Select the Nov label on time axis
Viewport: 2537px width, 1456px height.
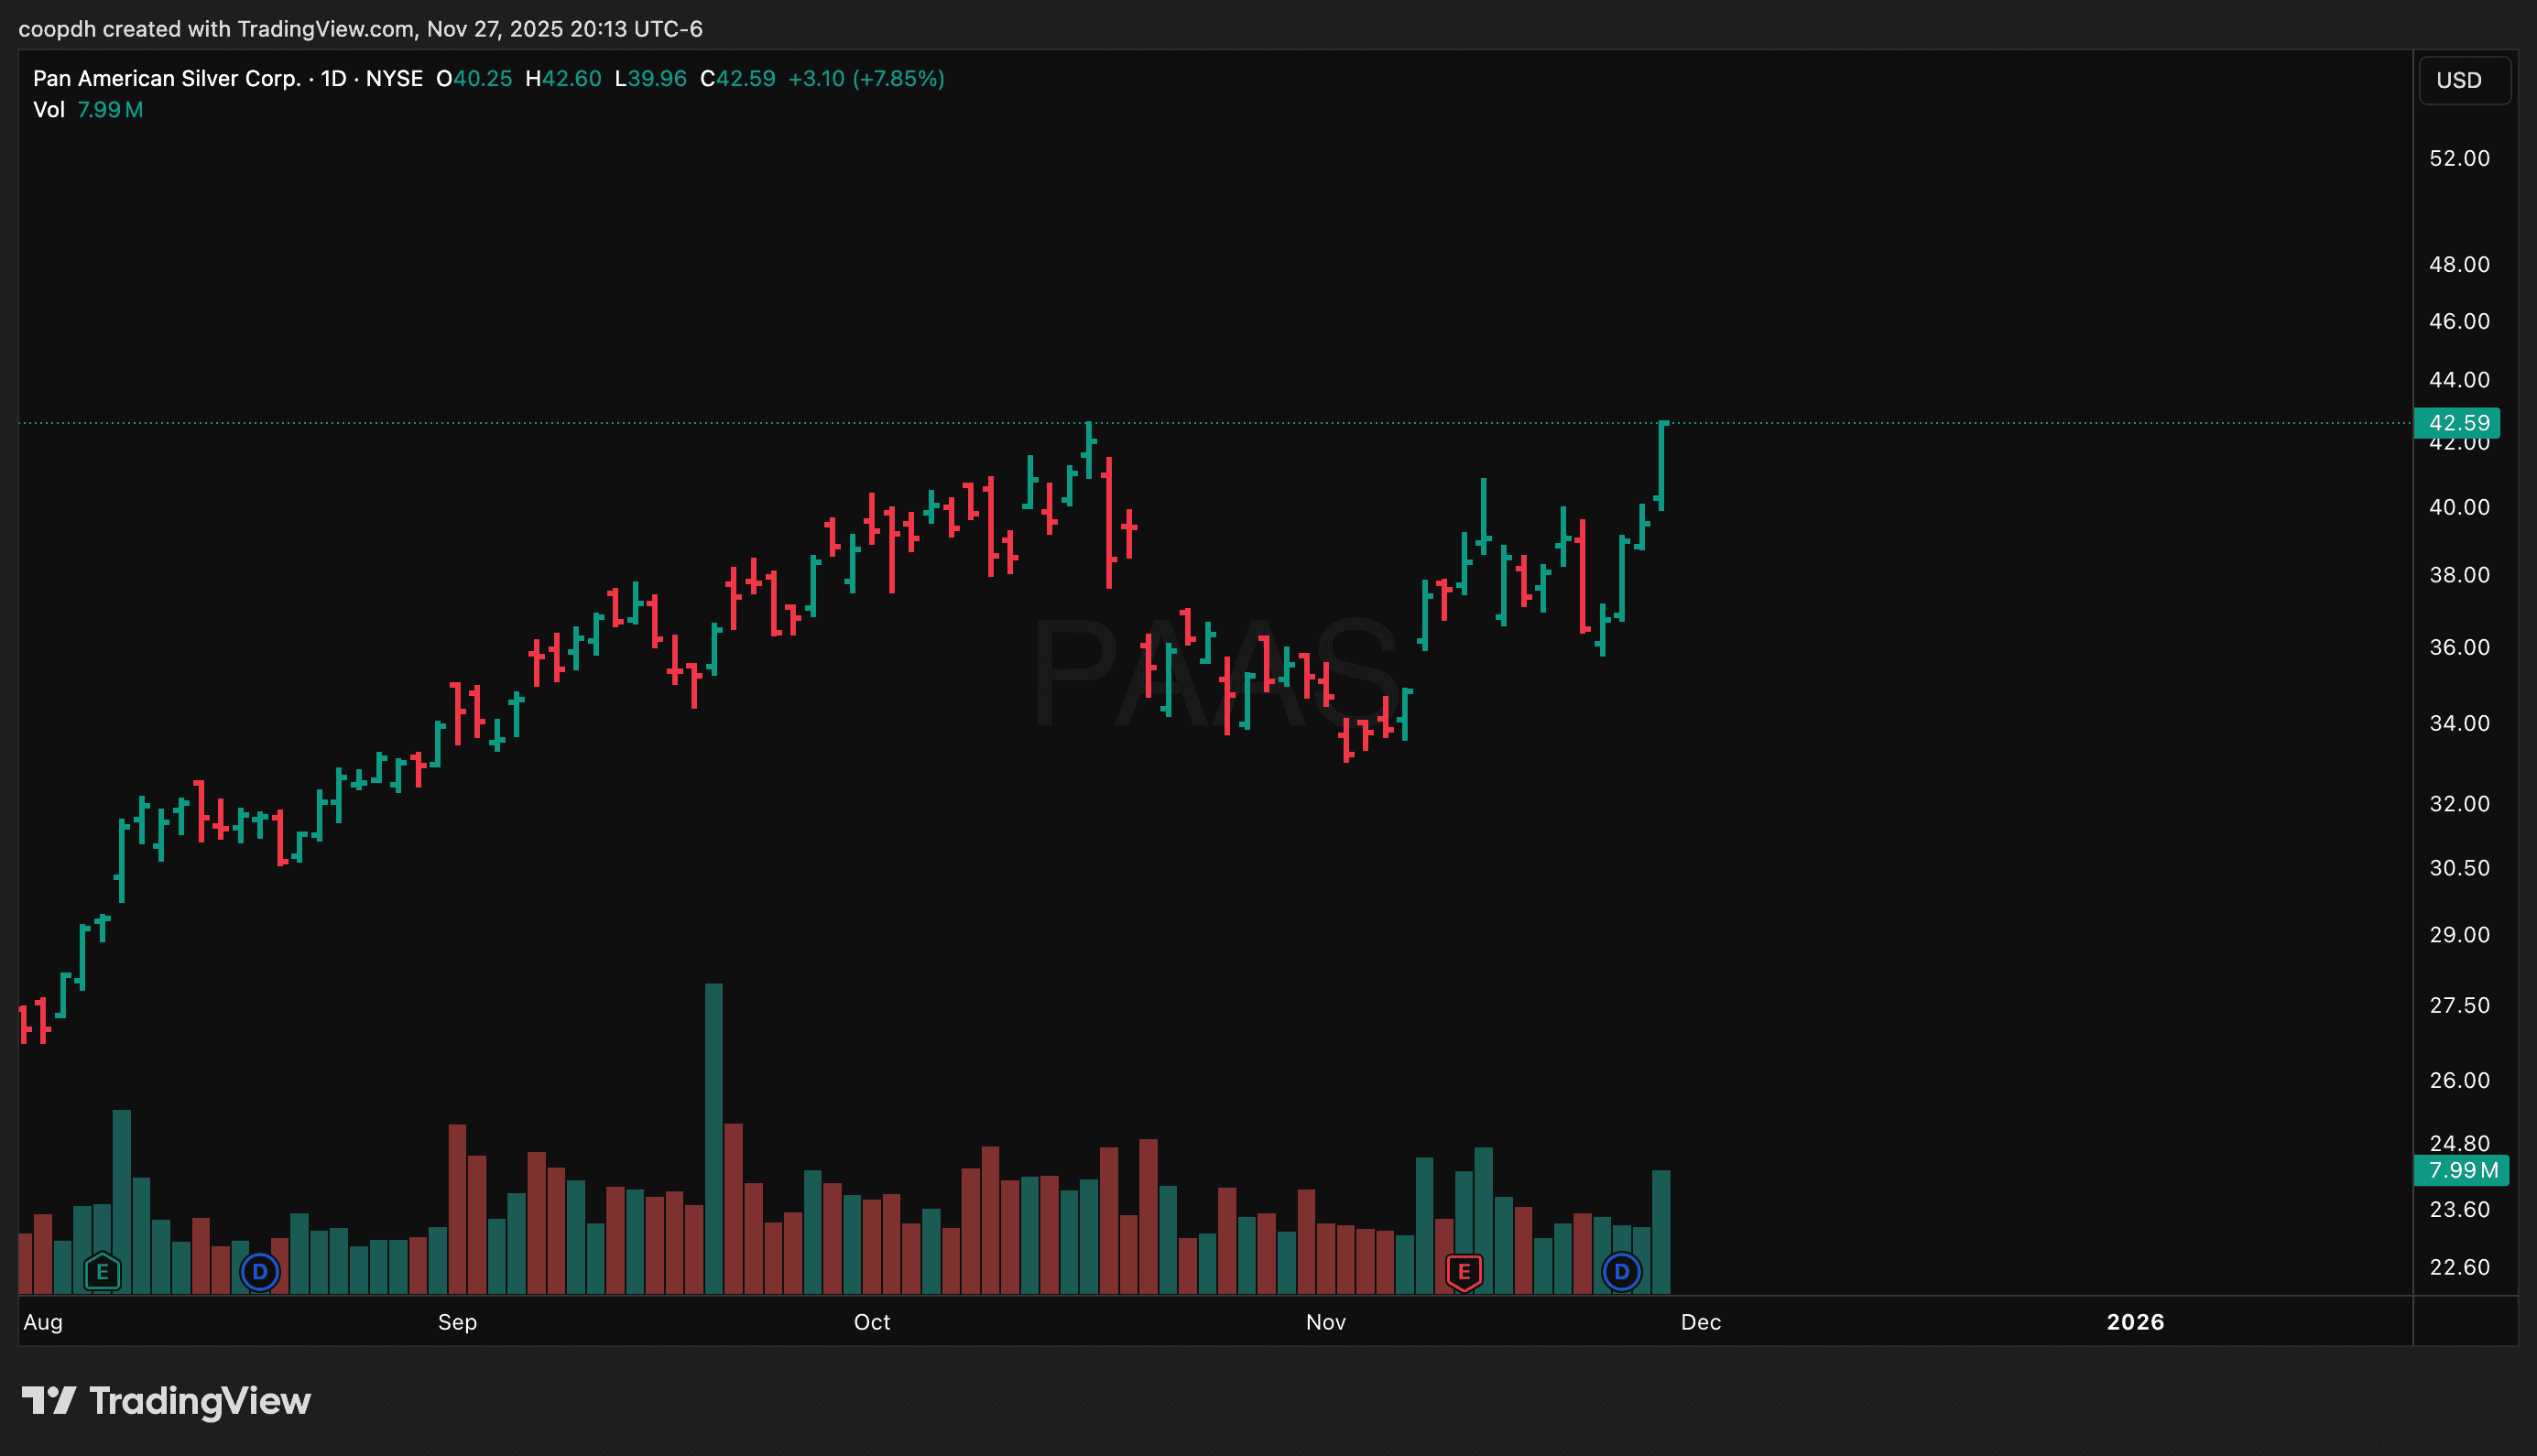1325,1322
